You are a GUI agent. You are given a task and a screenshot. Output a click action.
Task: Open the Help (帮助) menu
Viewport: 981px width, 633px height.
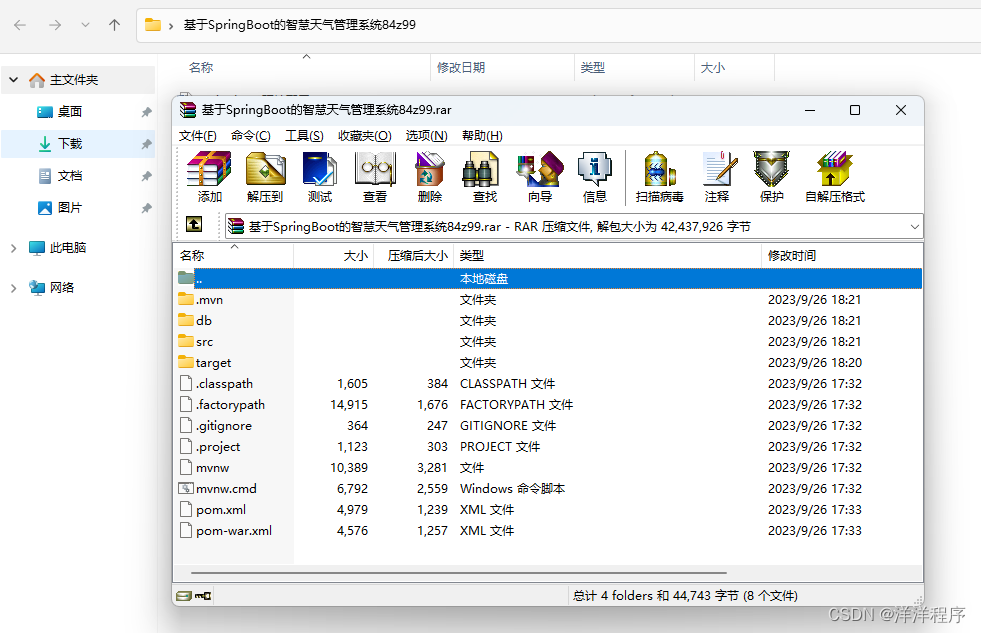point(482,136)
